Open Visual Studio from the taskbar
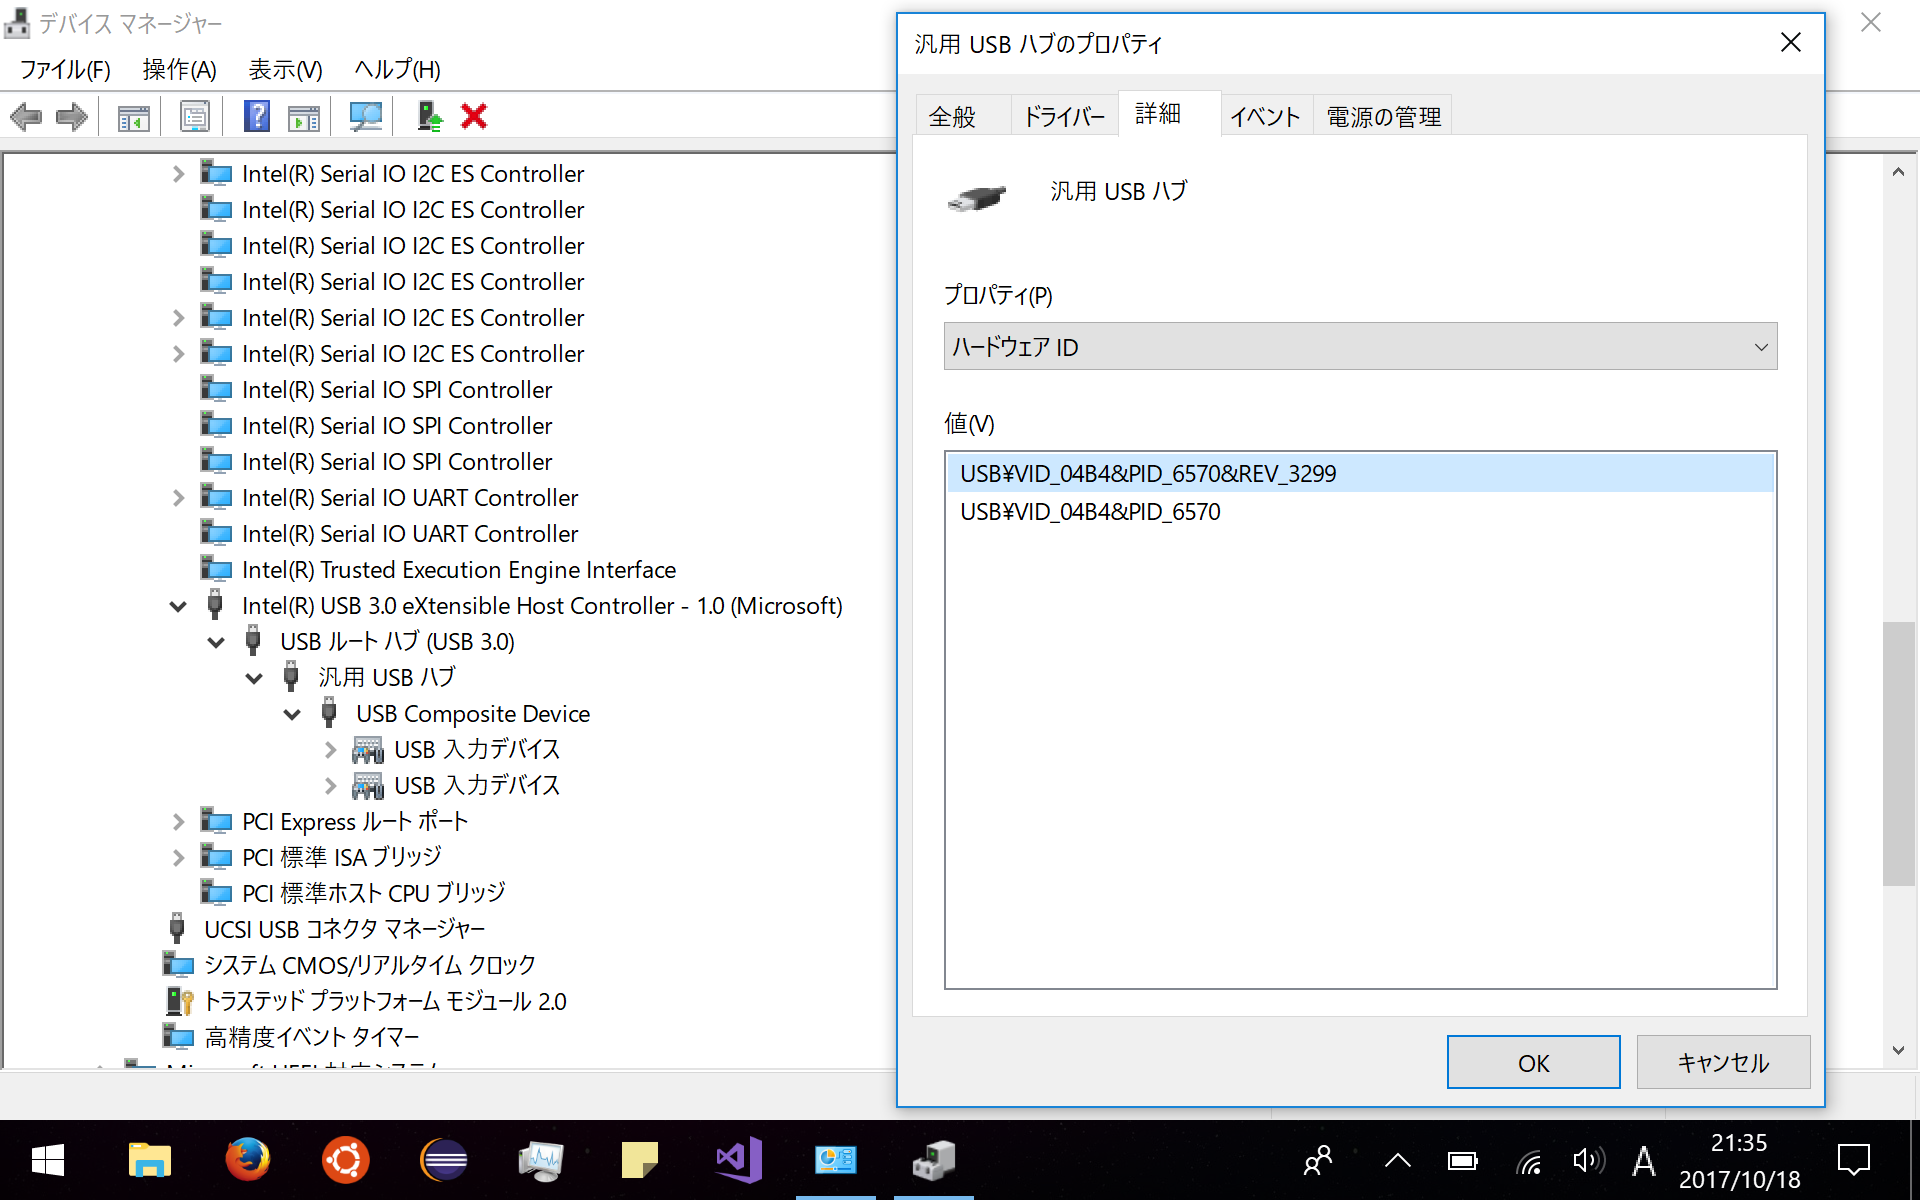The height and width of the screenshot is (1200, 1920). [738, 1160]
